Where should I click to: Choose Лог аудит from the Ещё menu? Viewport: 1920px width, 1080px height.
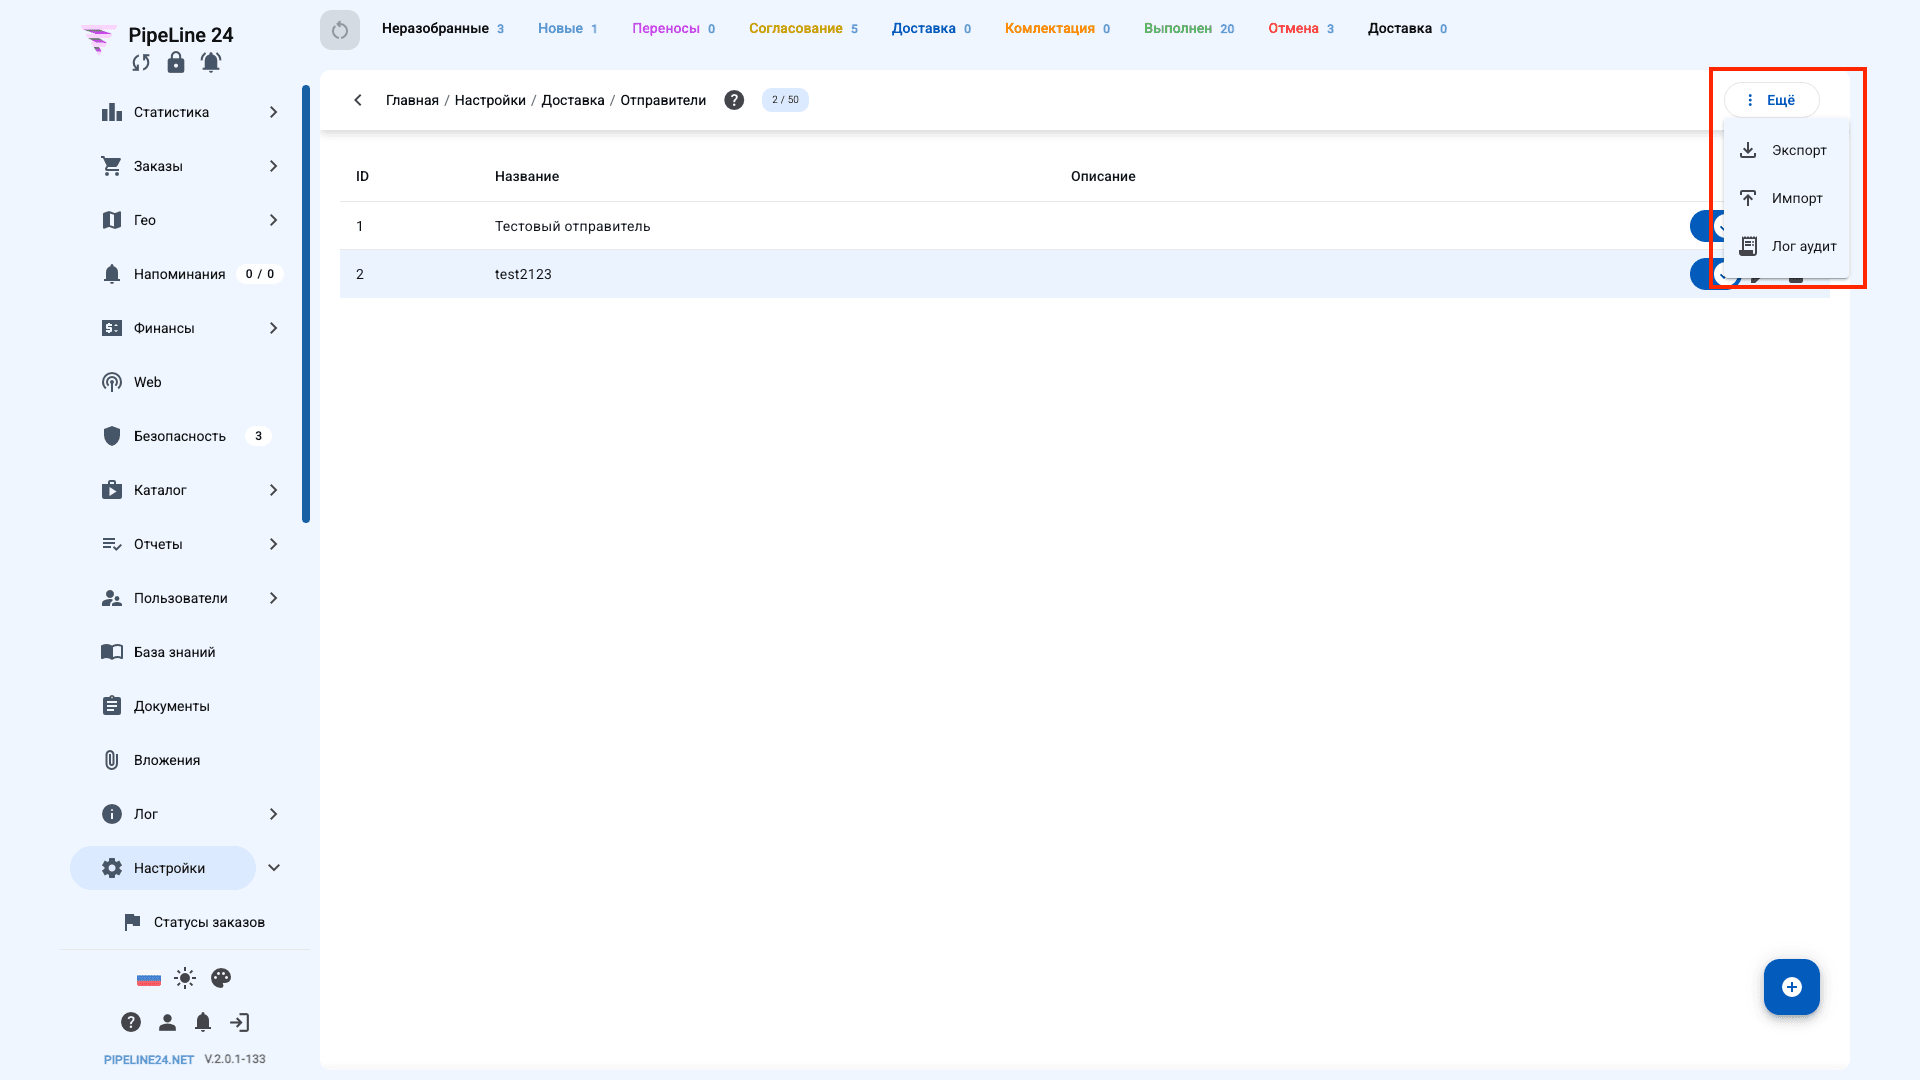[1786, 246]
